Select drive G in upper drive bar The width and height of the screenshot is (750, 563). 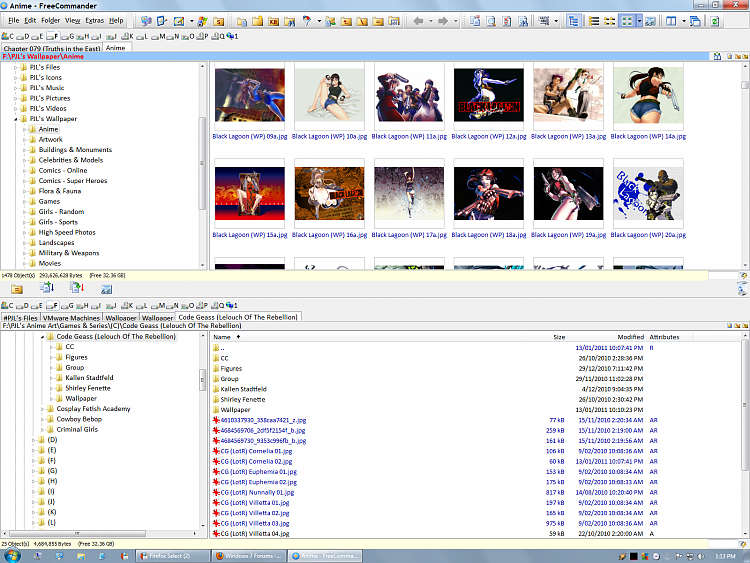point(67,36)
